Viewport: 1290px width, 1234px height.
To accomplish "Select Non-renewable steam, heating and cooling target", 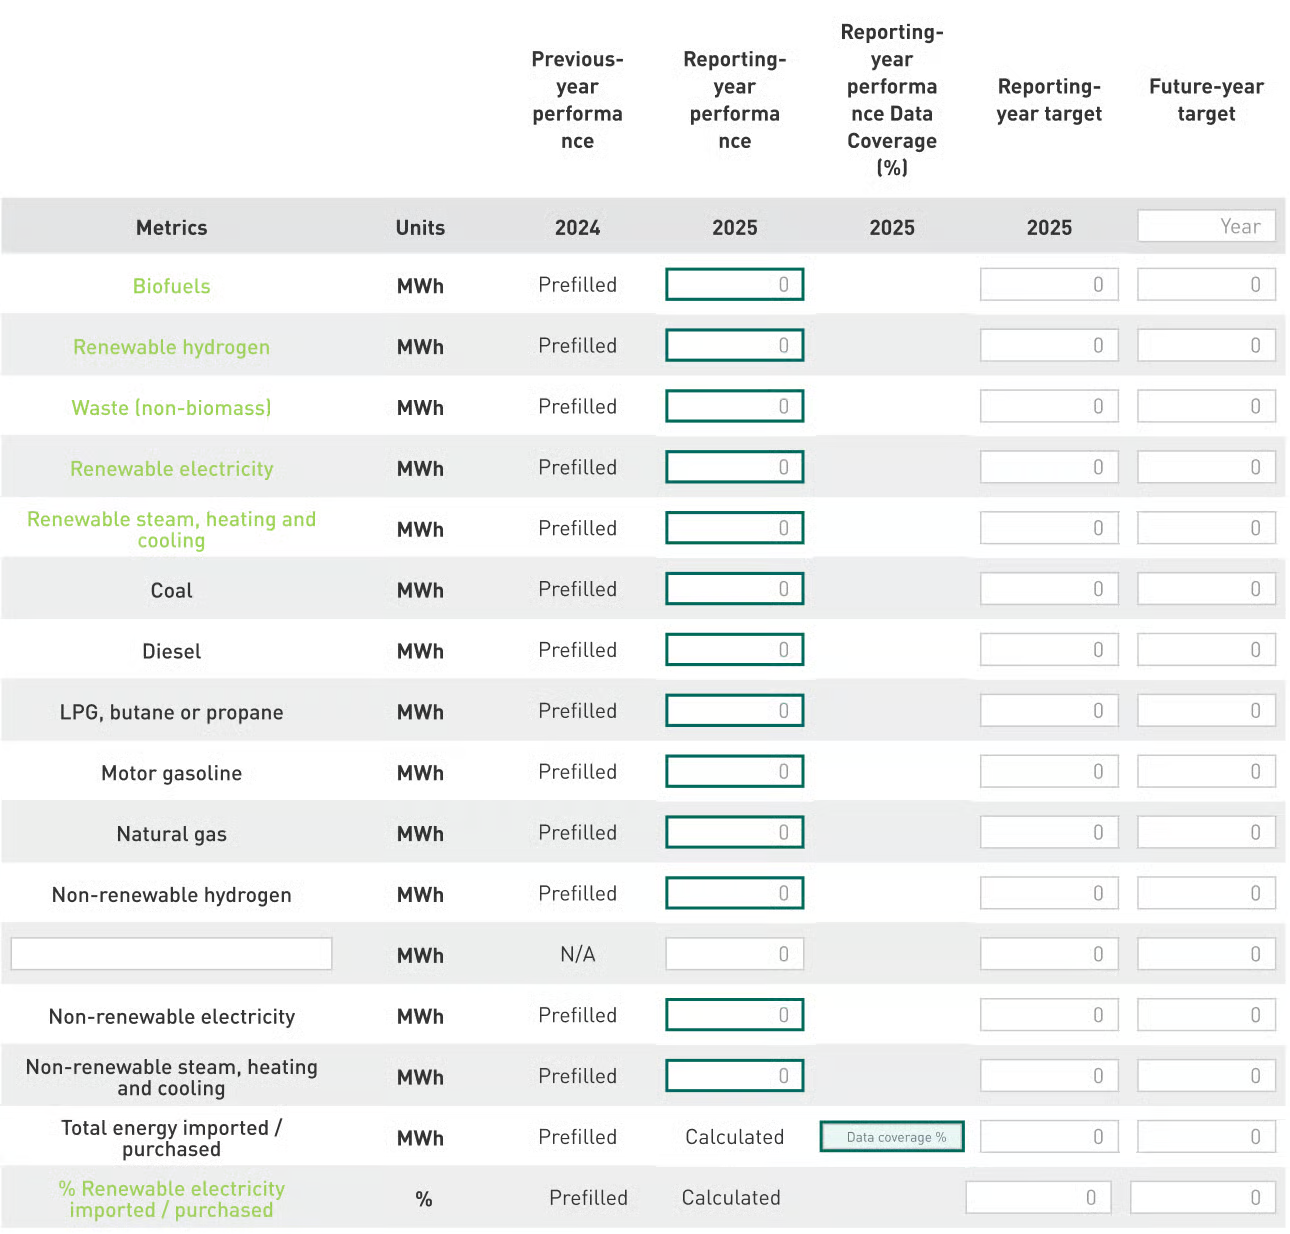I will pyautogui.click(x=1049, y=1077).
